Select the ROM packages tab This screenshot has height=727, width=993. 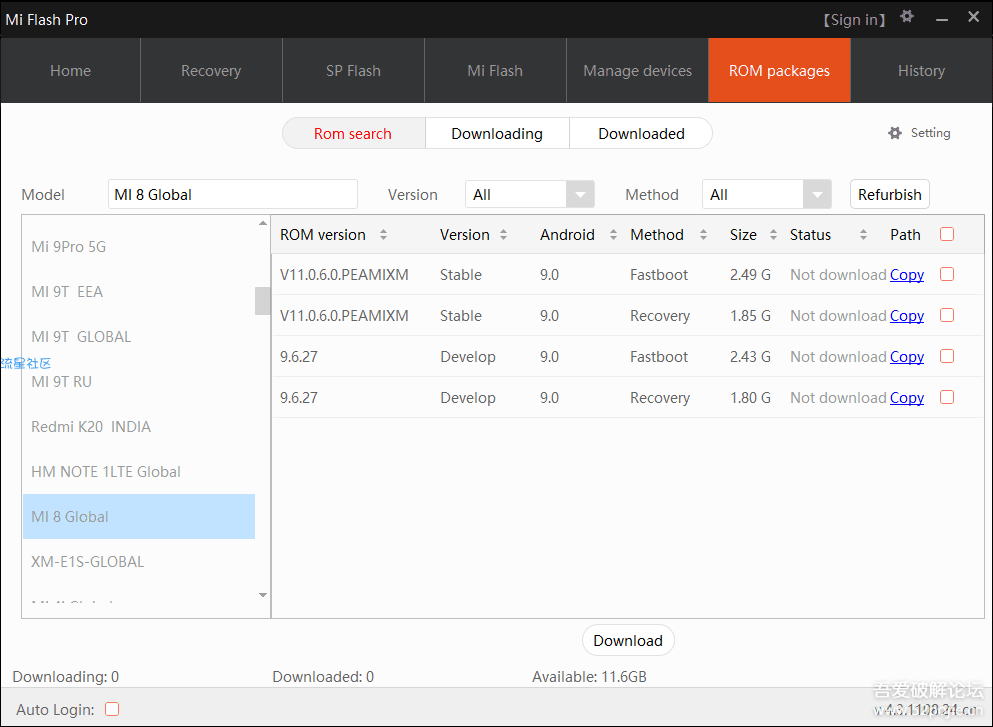click(779, 70)
